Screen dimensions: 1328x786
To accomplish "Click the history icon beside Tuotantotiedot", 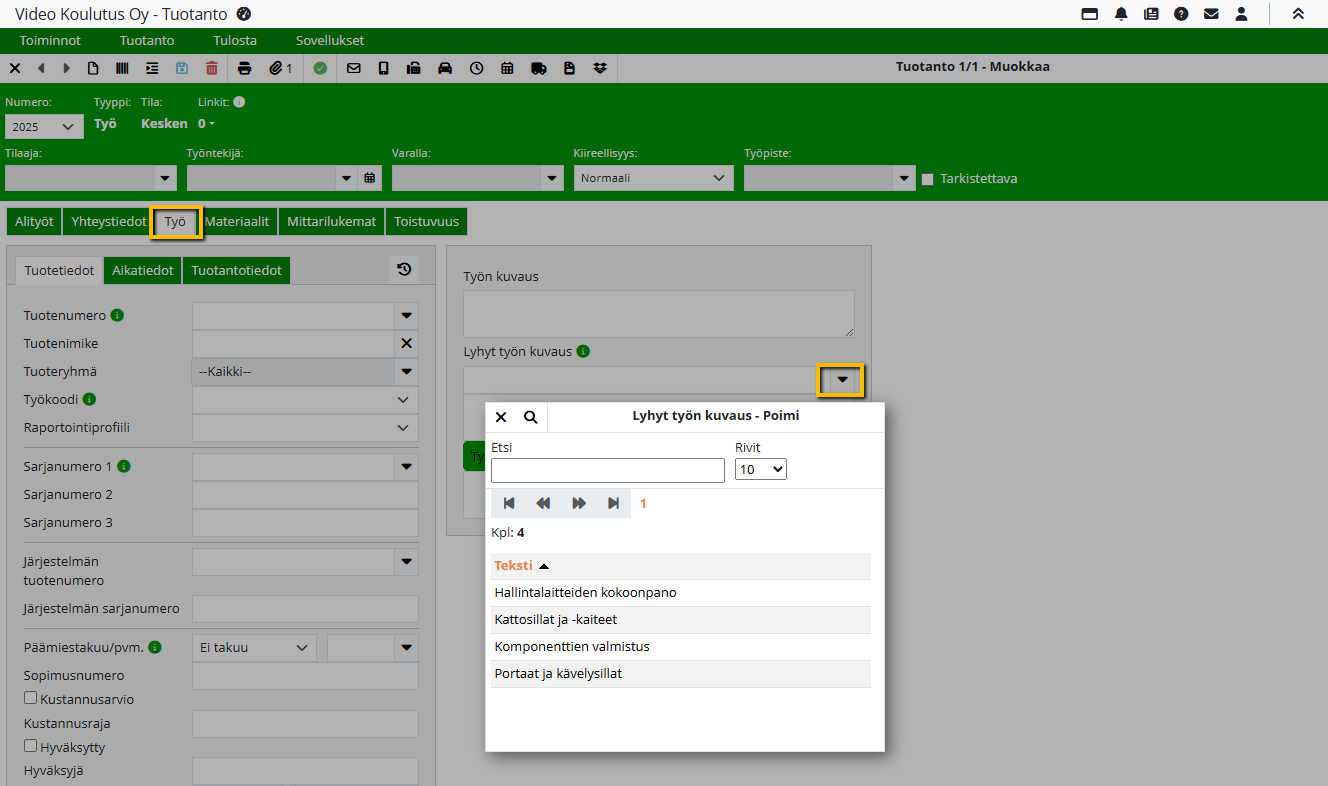I will 404,269.
